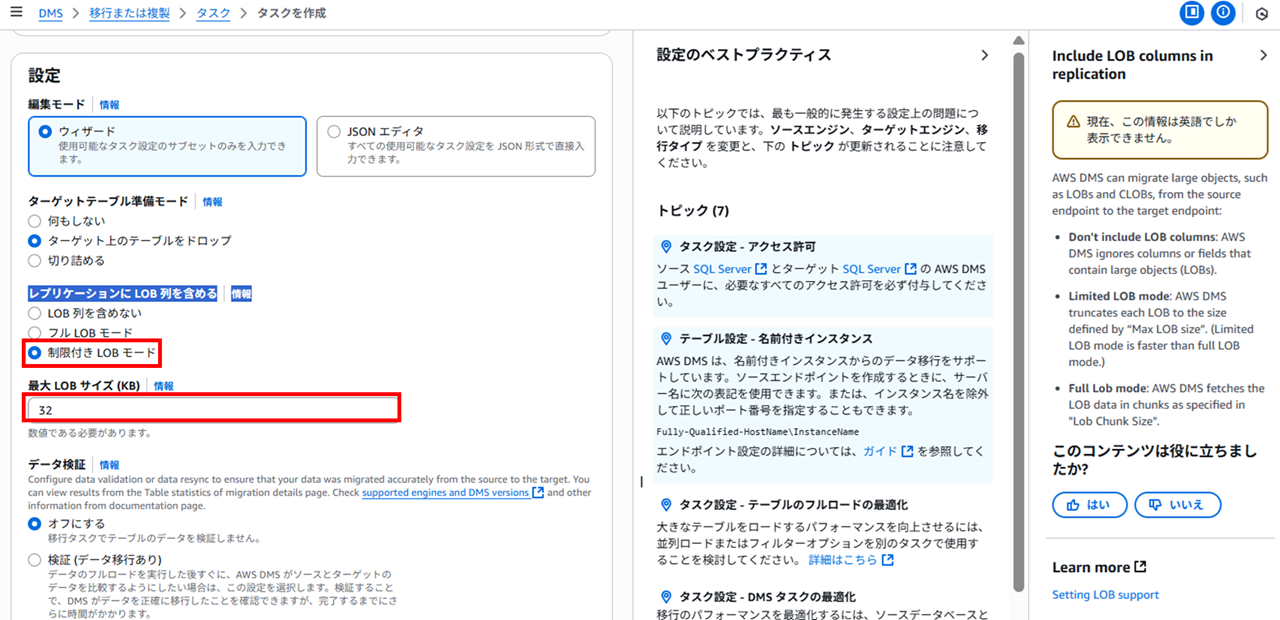Viewport: 1280px width, 620px height.
Task: Click external icon after source SQL Server link
Action: click(761, 269)
